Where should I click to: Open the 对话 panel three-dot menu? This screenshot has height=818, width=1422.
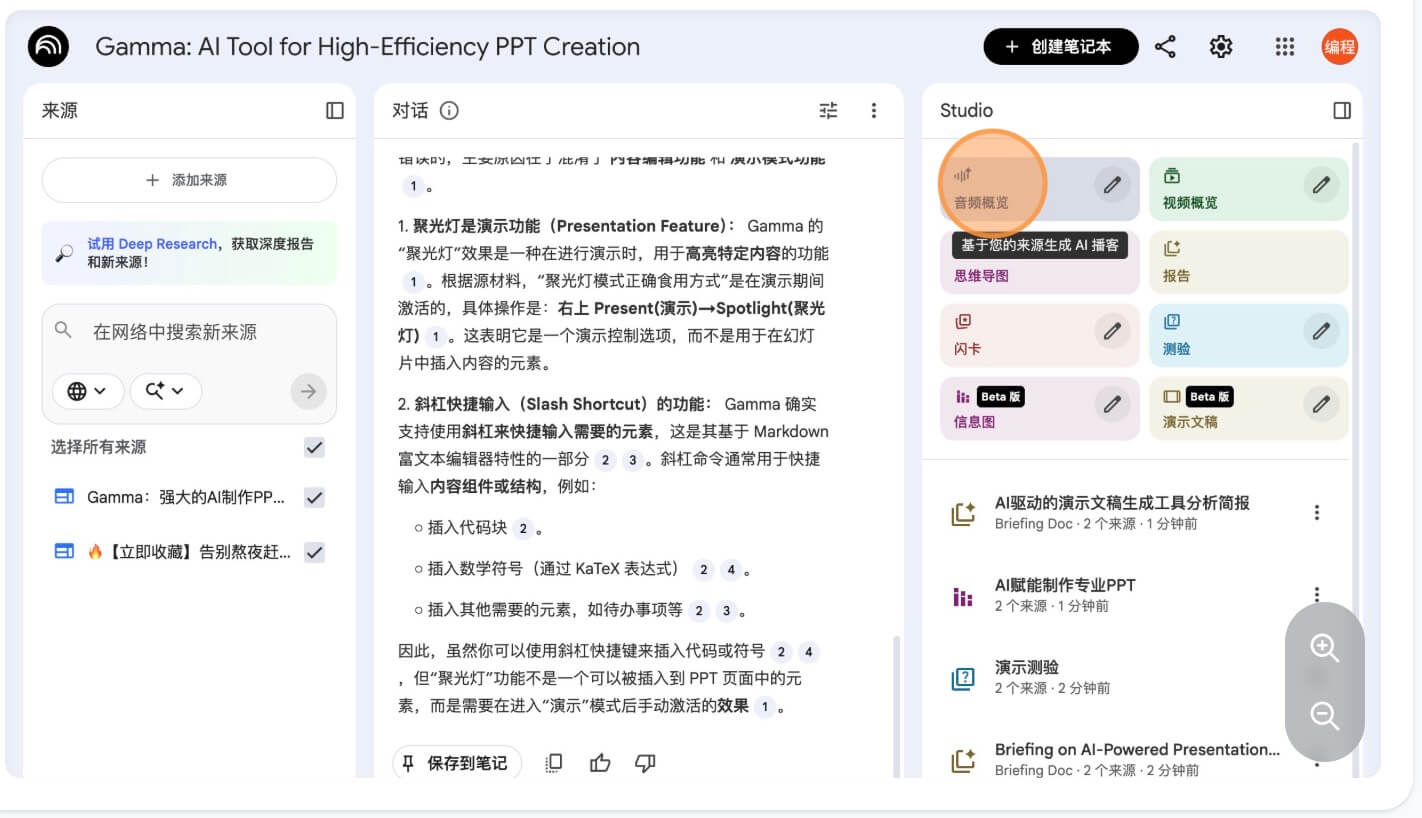[874, 111]
